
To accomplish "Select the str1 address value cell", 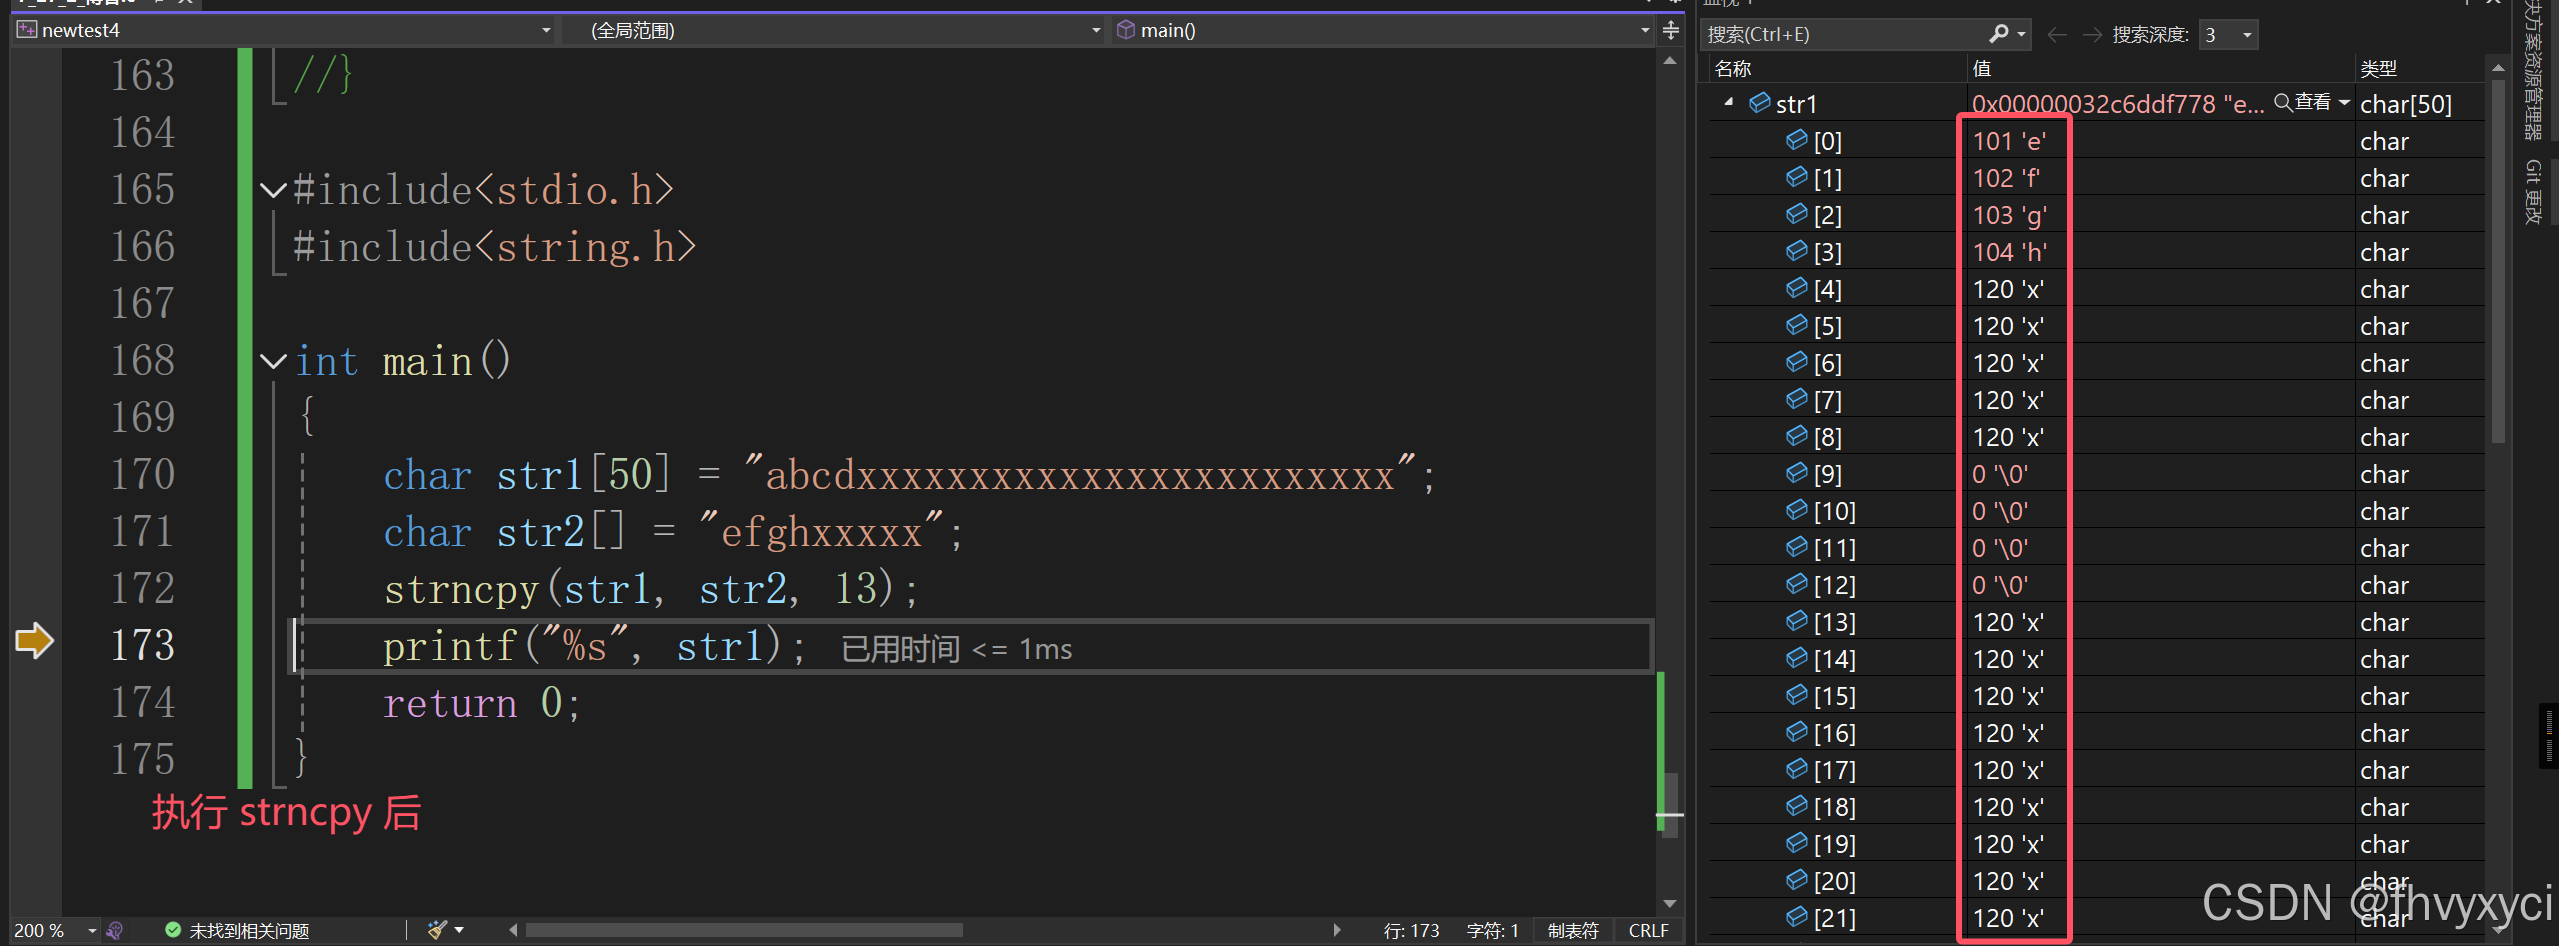I will click(x=2117, y=104).
